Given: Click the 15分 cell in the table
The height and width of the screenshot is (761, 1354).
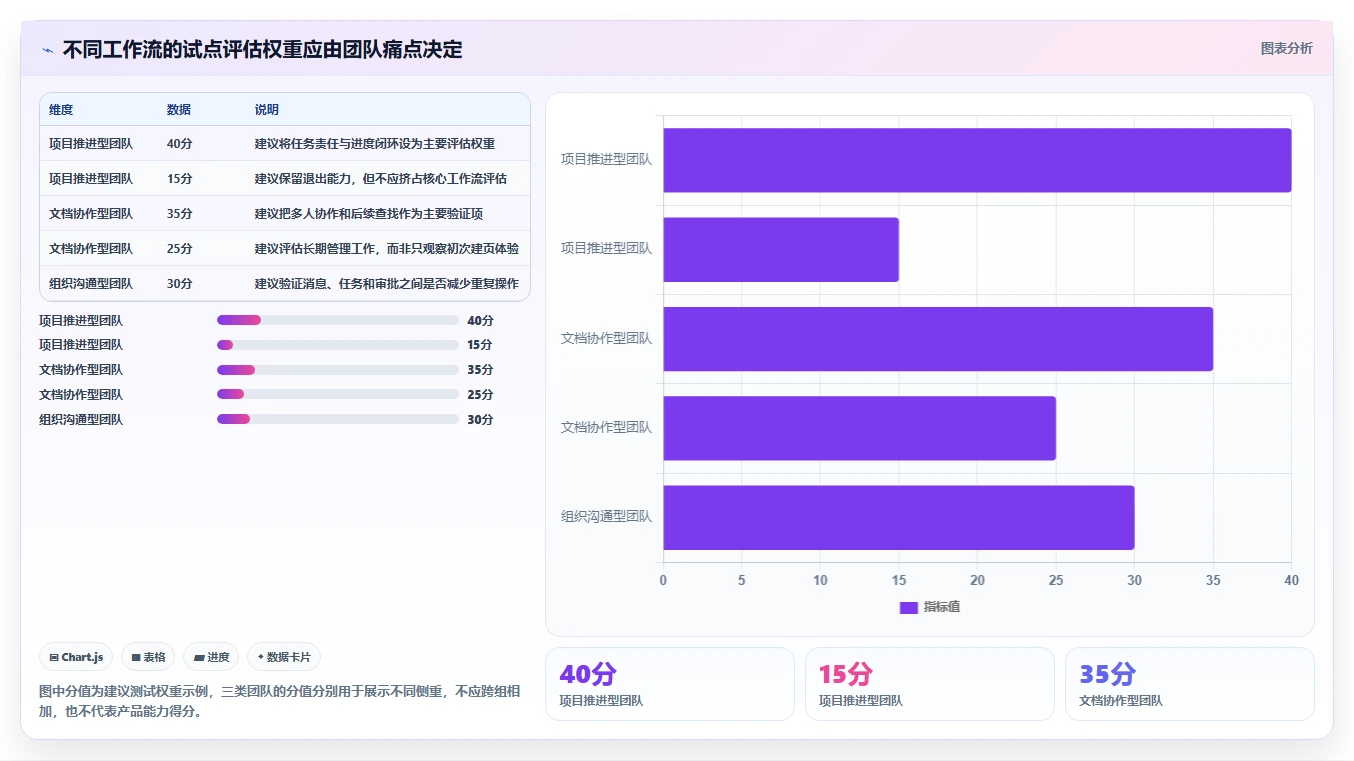Looking at the screenshot, I should [180, 179].
